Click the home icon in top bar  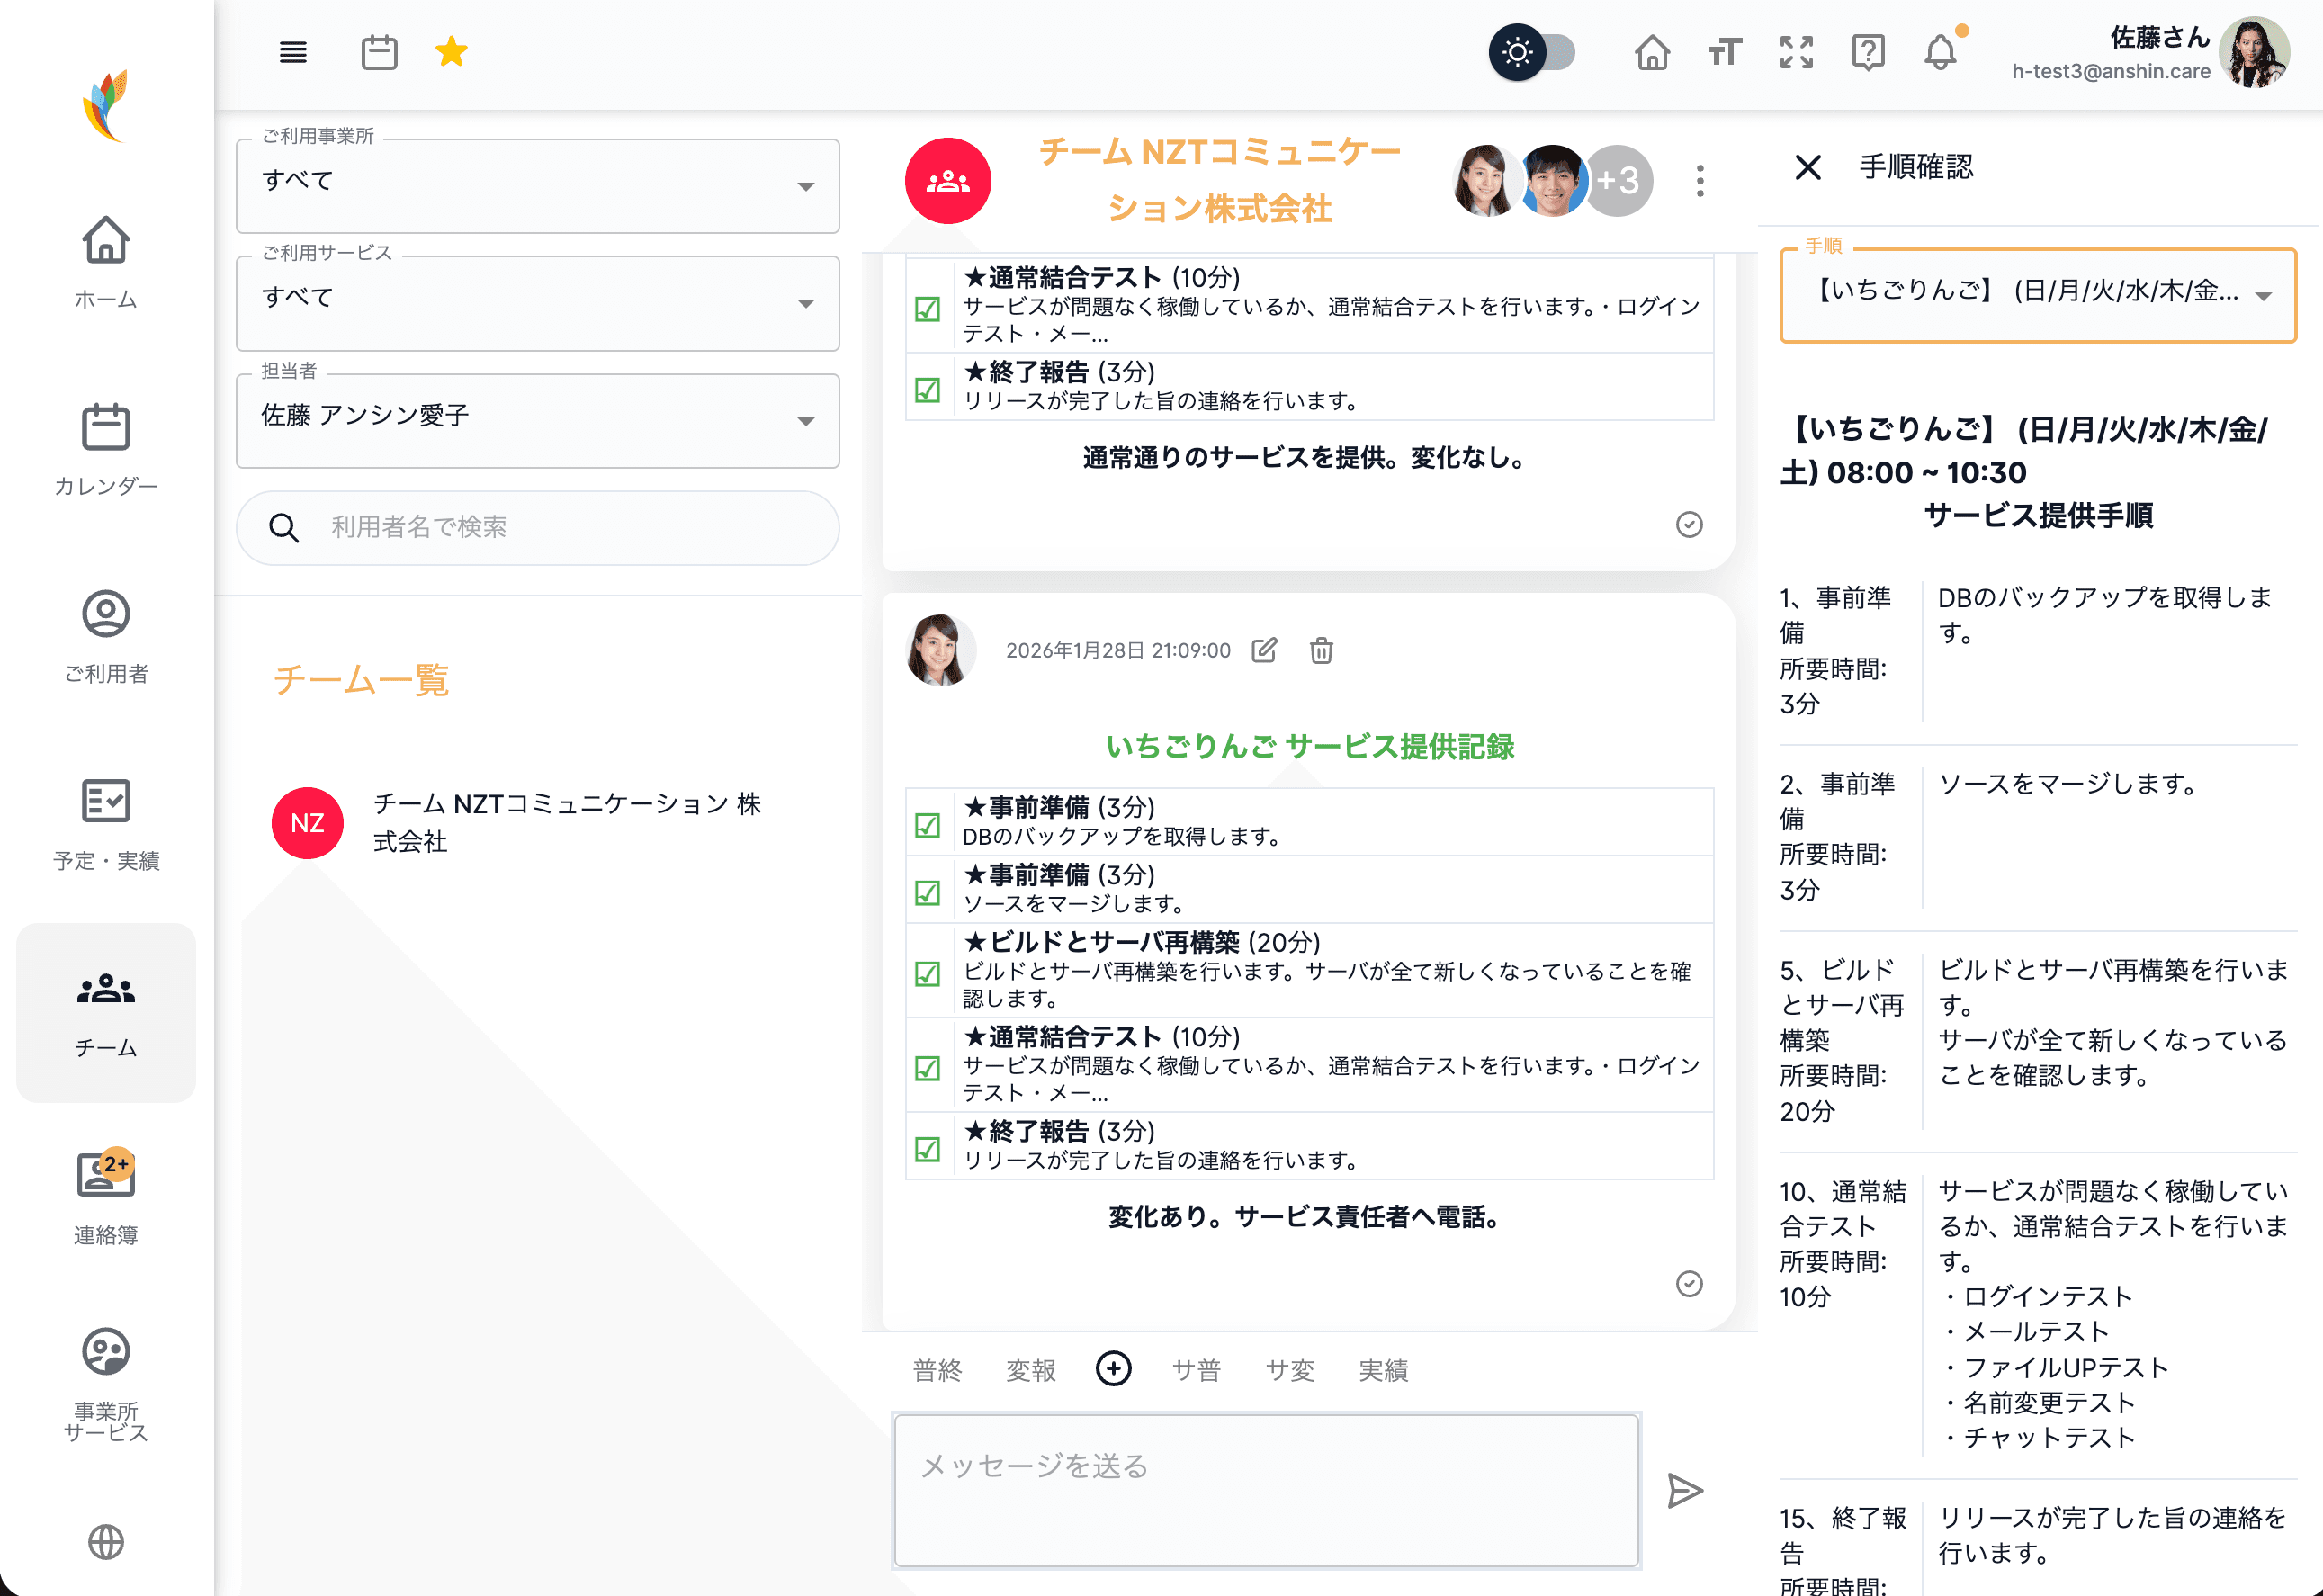coord(1652,52)
